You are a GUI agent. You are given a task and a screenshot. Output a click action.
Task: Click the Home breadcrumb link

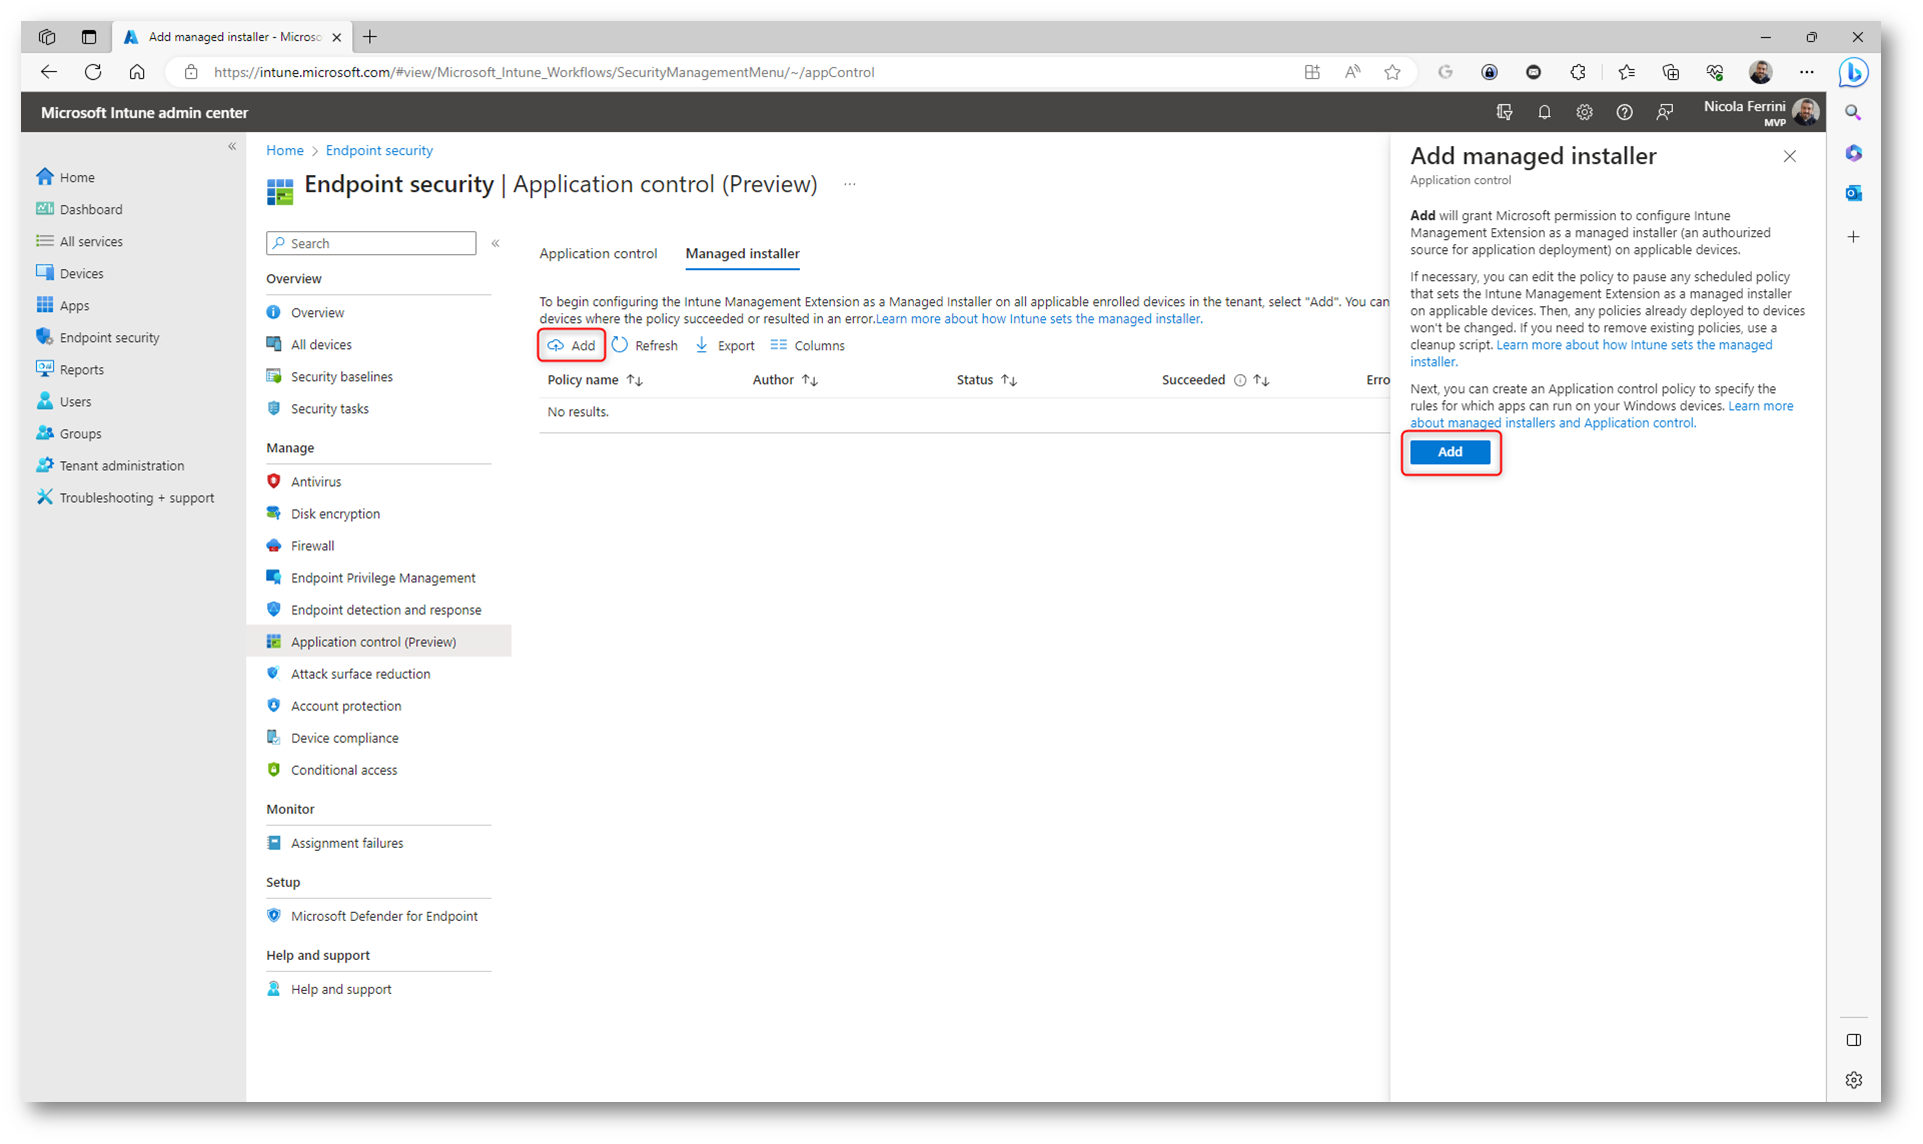285,150
